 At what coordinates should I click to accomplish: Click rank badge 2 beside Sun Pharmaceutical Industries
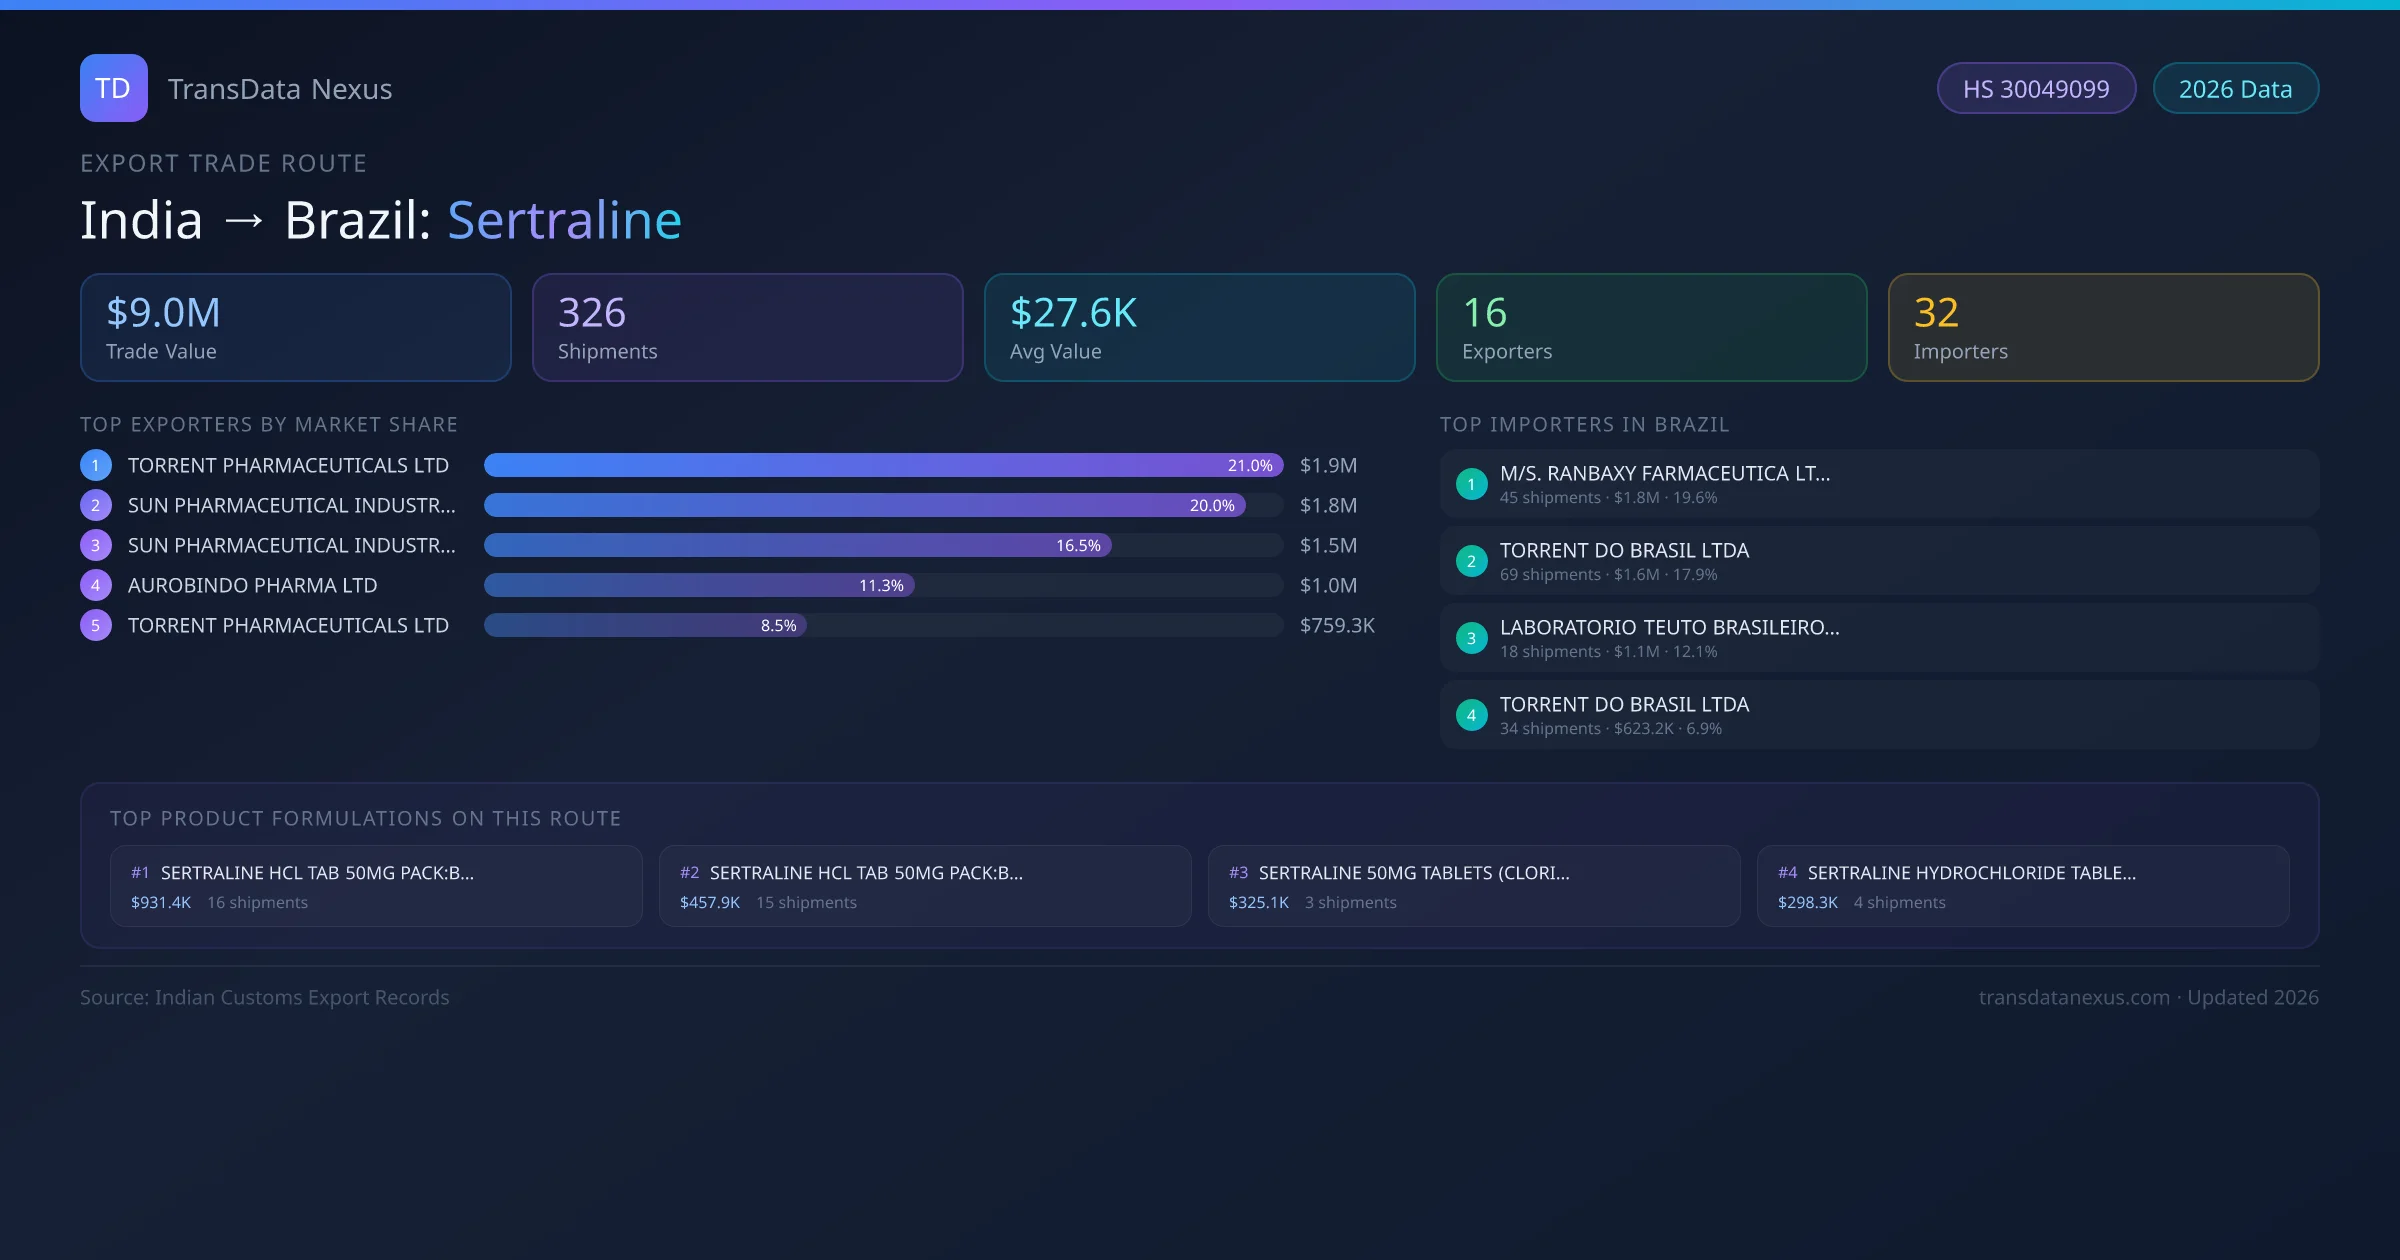95,505
